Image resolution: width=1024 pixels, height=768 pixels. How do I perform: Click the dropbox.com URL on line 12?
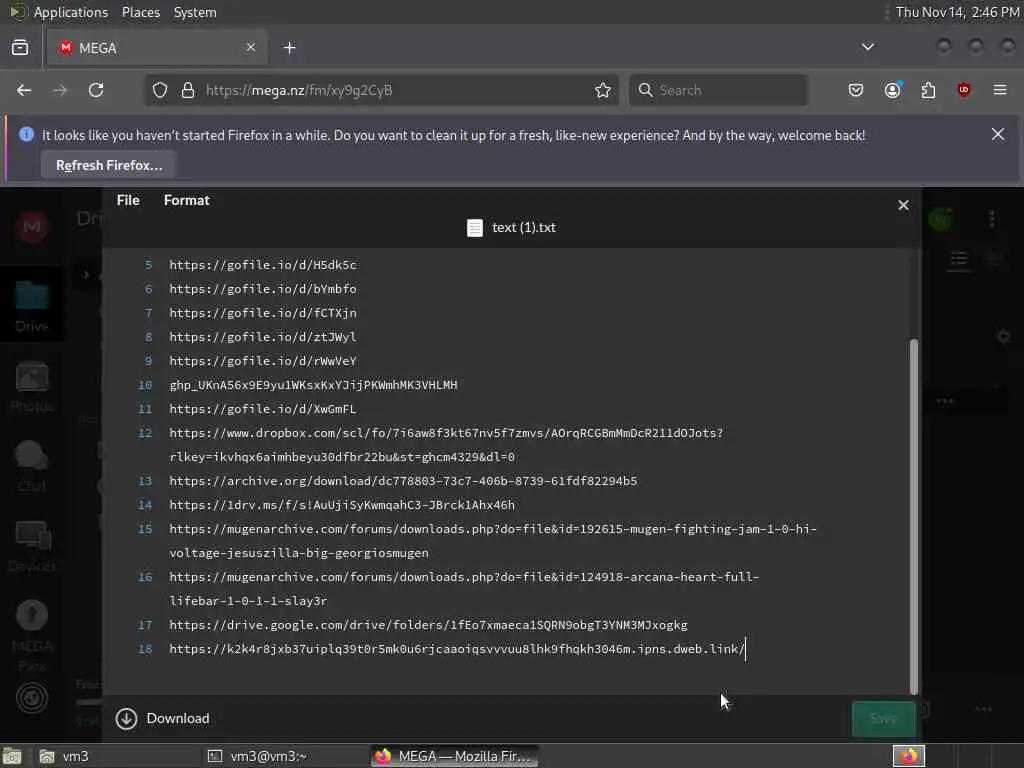pyautogui.click(x=446, y=445)
